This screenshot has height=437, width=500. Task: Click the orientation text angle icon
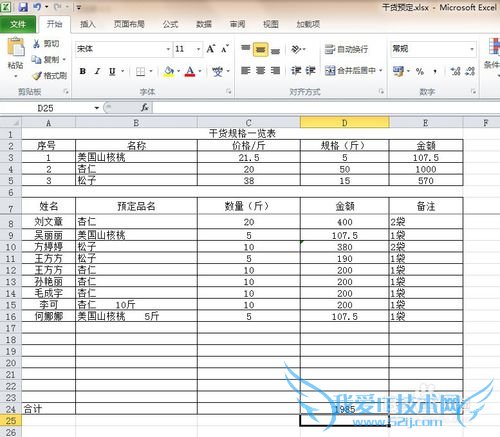(296, 49)
